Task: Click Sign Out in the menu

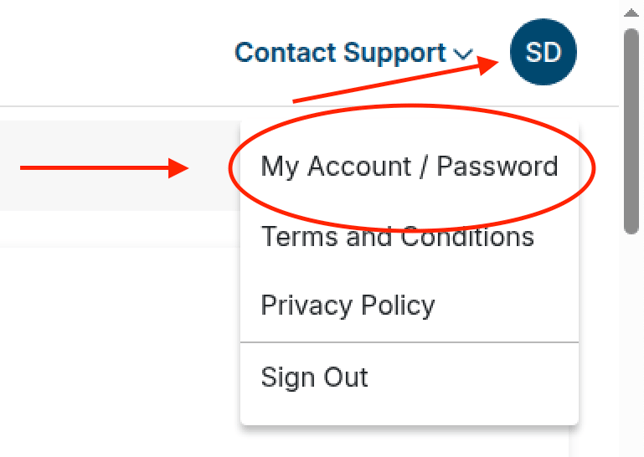Action: tap(314, 377)
